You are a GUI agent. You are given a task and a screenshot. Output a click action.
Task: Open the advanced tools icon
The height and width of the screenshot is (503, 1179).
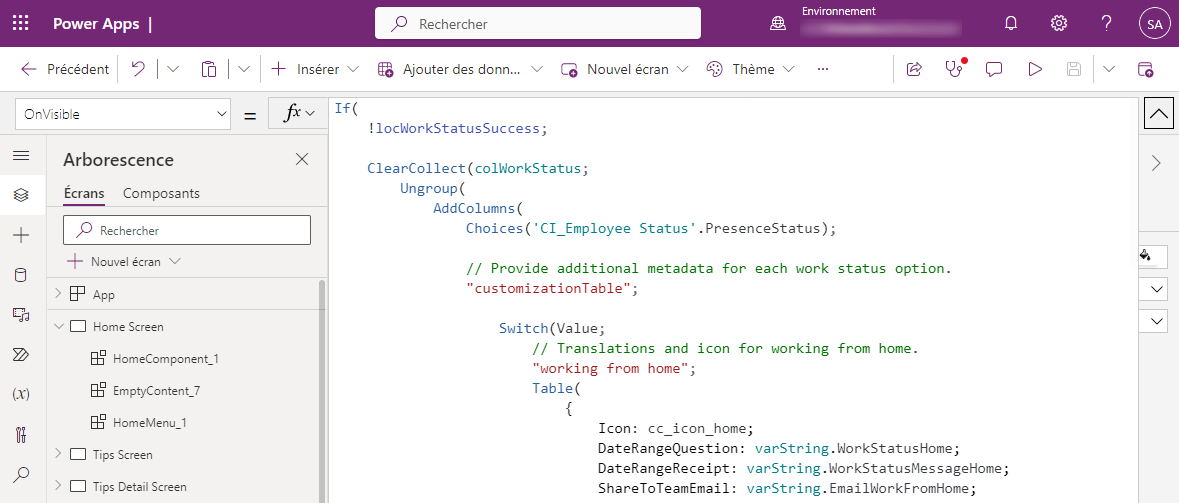21,435
